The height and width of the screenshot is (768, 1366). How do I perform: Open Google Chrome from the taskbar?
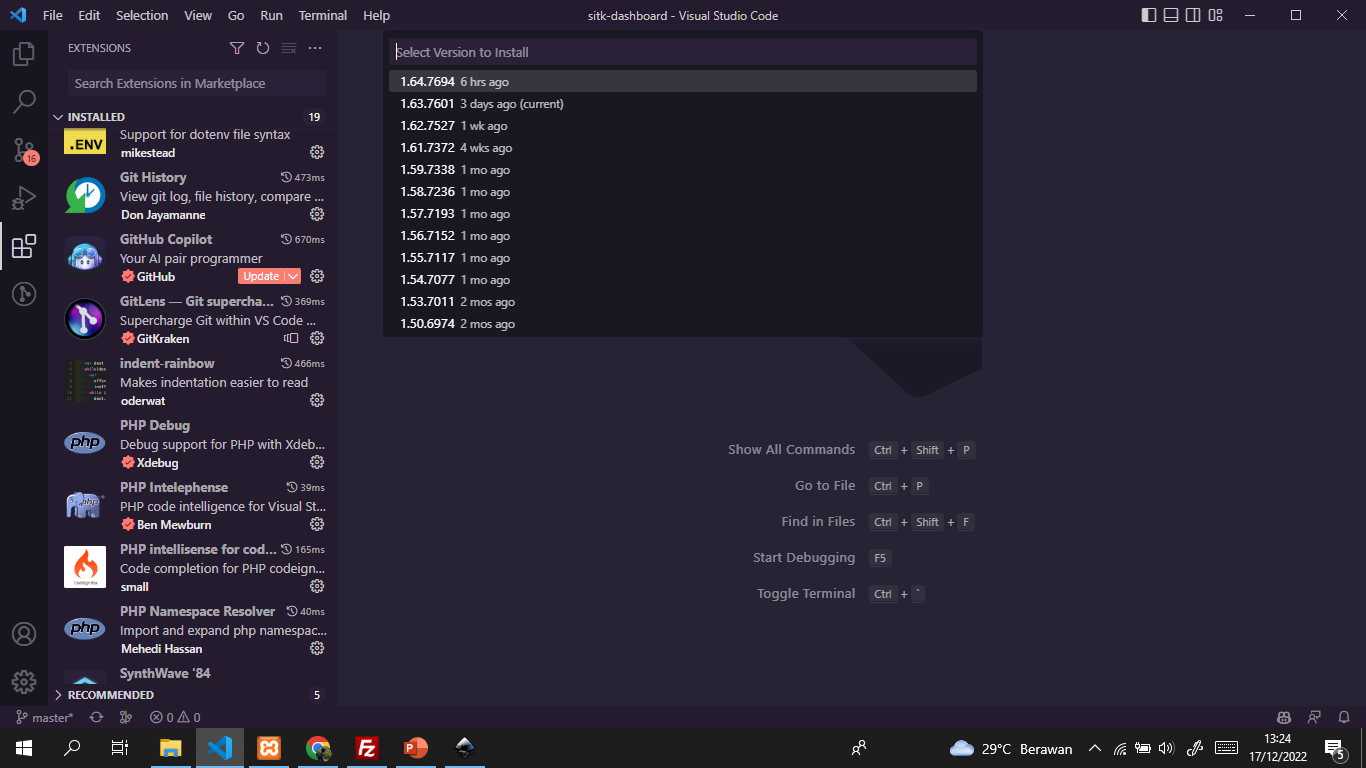(x=318, y=748)
